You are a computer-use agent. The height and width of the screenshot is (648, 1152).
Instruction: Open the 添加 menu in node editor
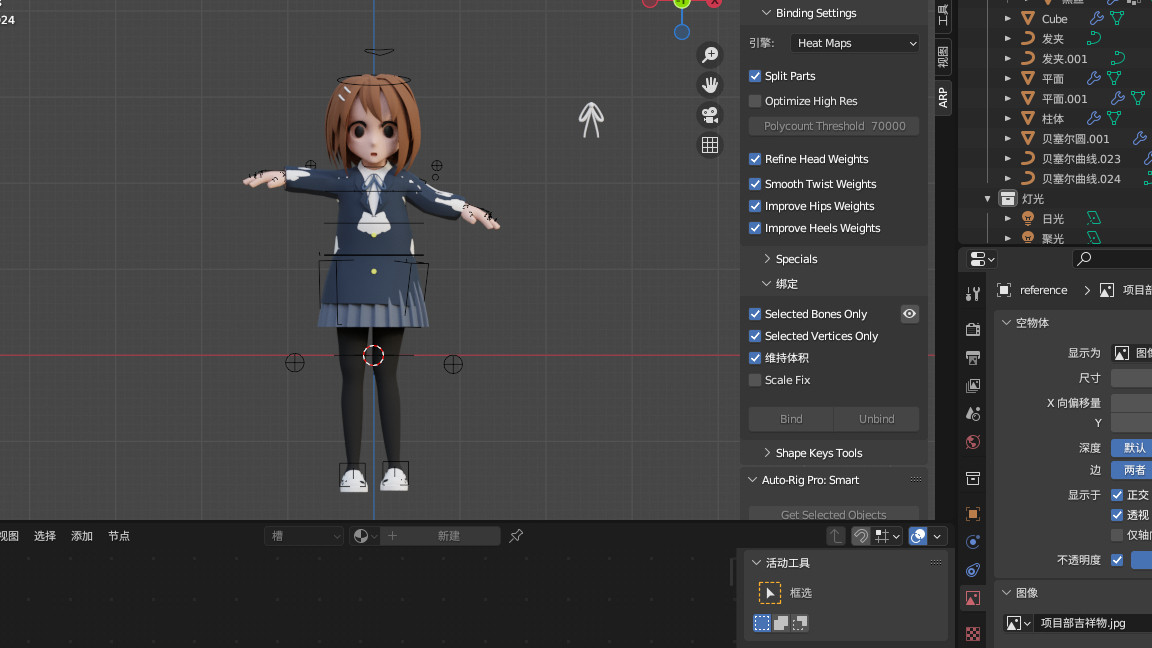(82, 536)
